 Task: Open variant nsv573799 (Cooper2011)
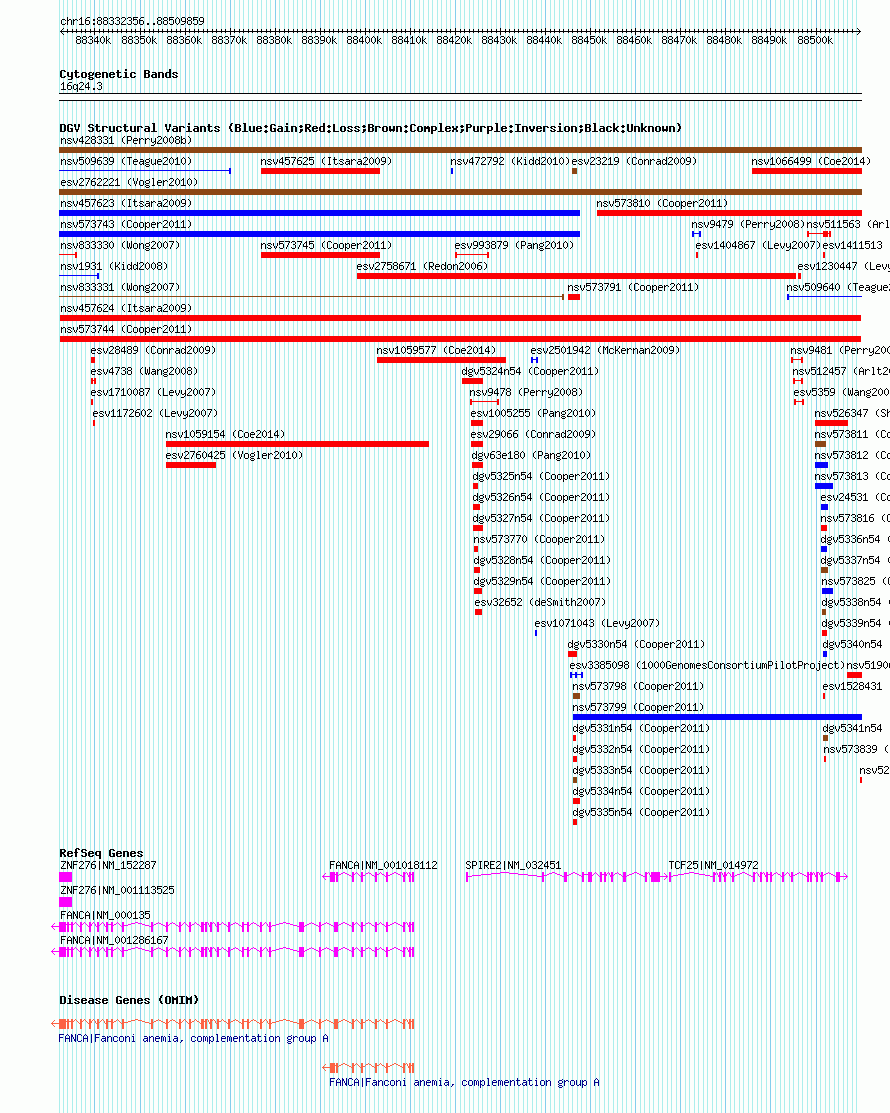(x=638, y=708)
